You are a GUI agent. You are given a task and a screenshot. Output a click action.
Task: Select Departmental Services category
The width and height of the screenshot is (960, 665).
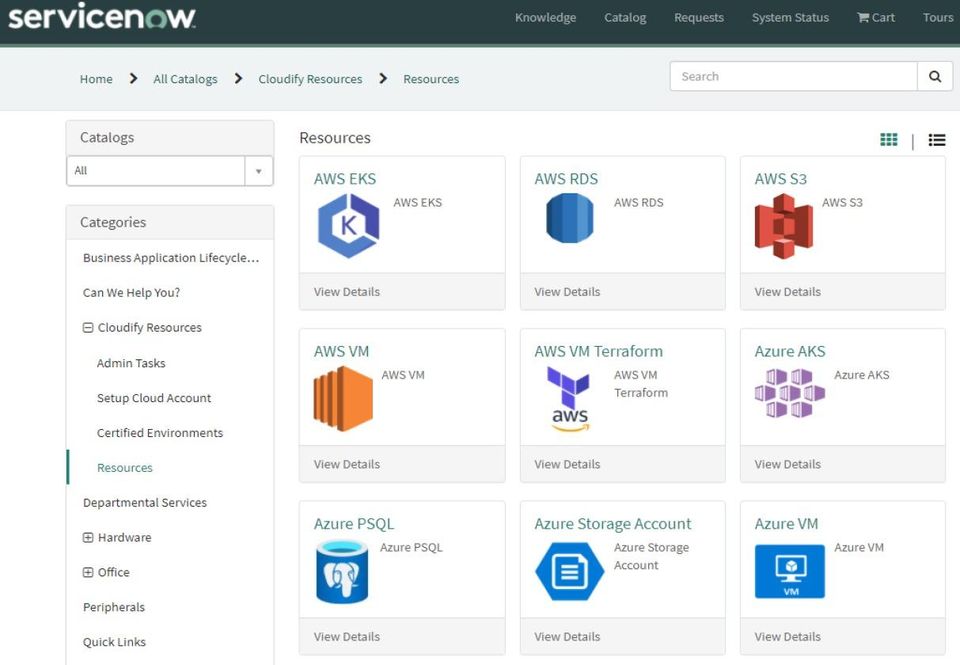[x=145, y=503]
